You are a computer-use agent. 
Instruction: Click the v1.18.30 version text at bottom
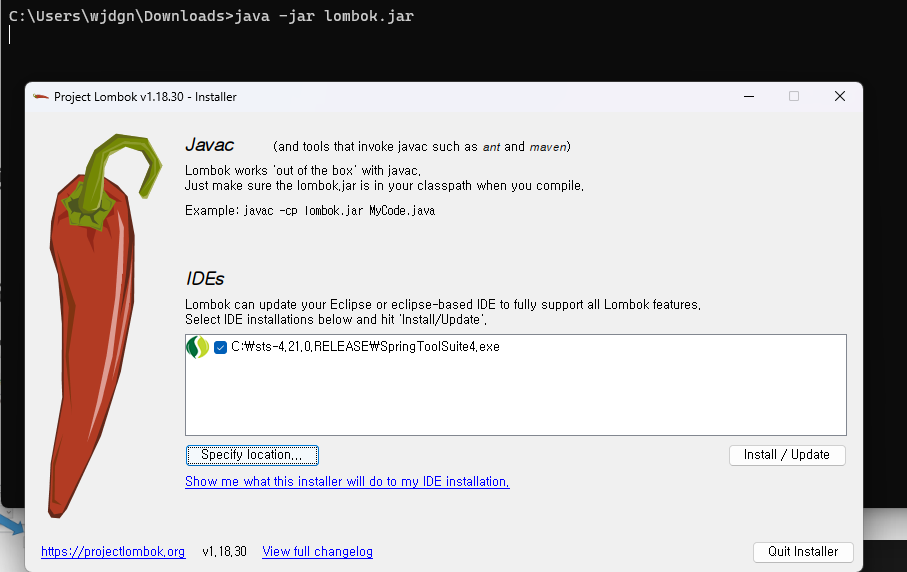224,552
